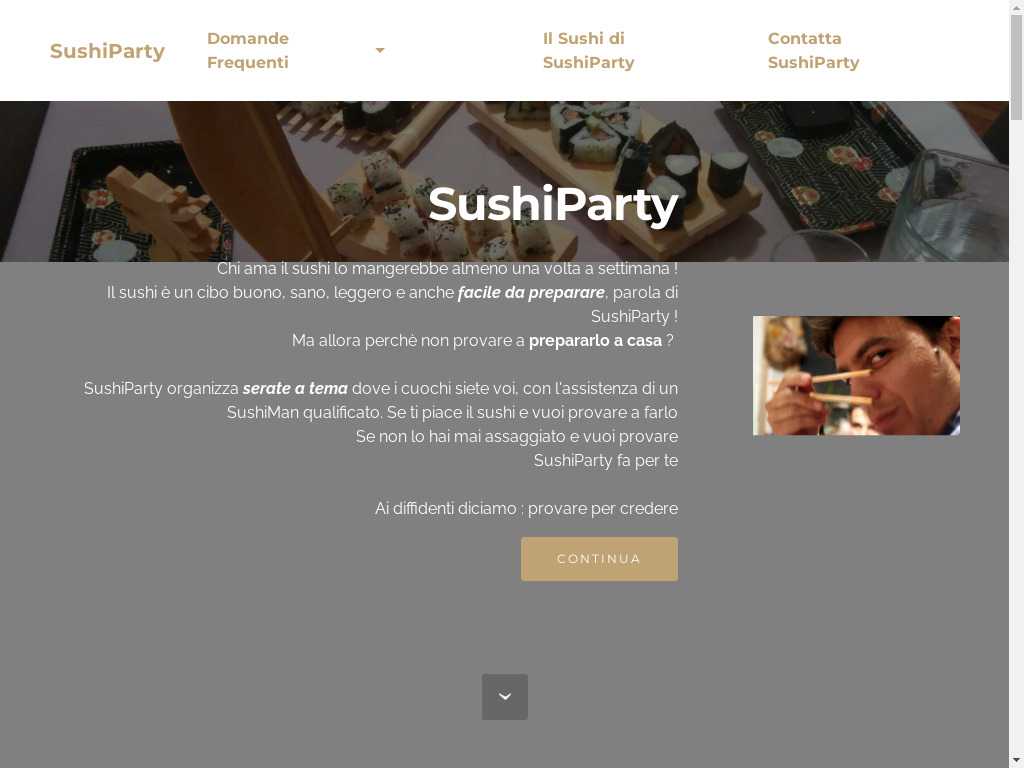Click the 'provare per credere' line

(526, 509)
